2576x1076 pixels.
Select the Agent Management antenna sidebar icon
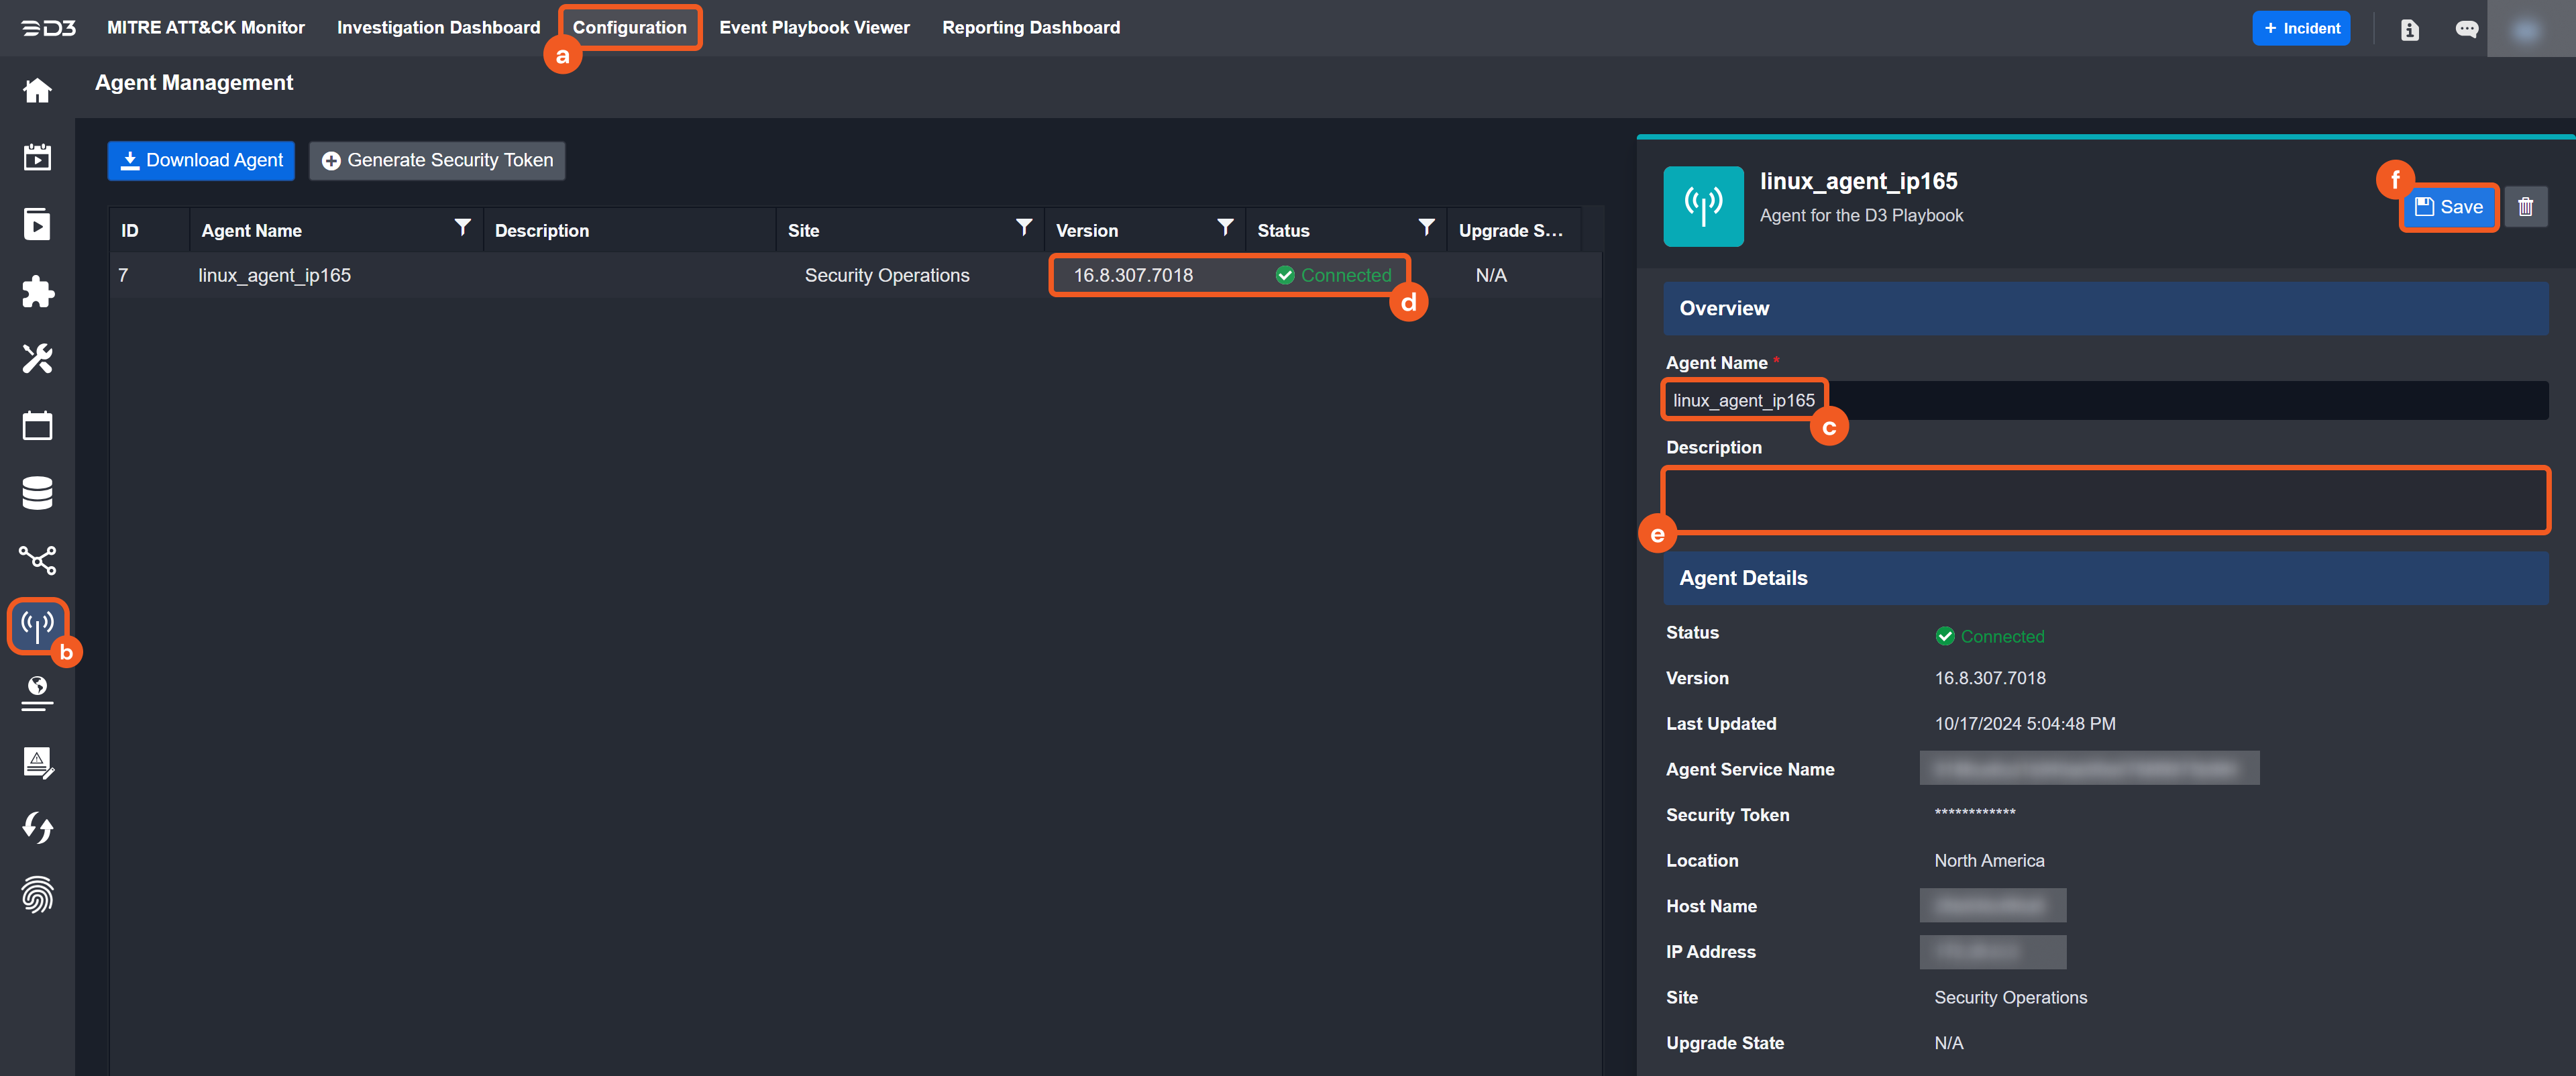[37, 626]
